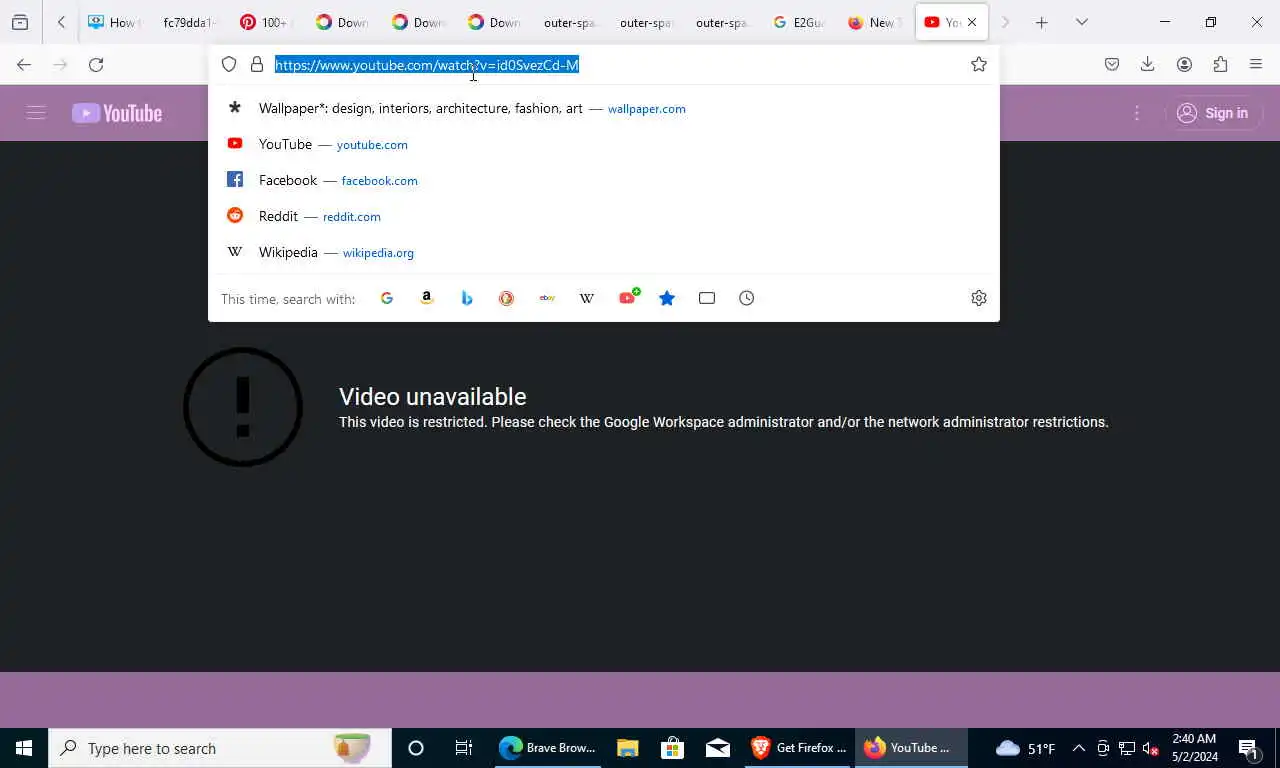Search with Wikipedia icon this time
The width and height of the screenshot is (1280, 768).
tap(587, 298)
